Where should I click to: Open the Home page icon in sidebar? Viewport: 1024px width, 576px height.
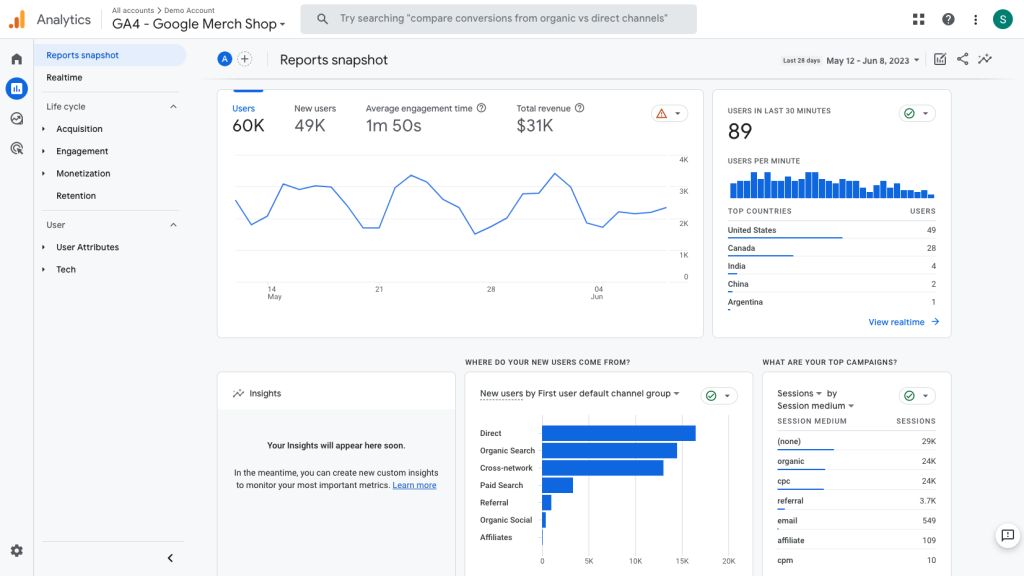coord(16,59)
